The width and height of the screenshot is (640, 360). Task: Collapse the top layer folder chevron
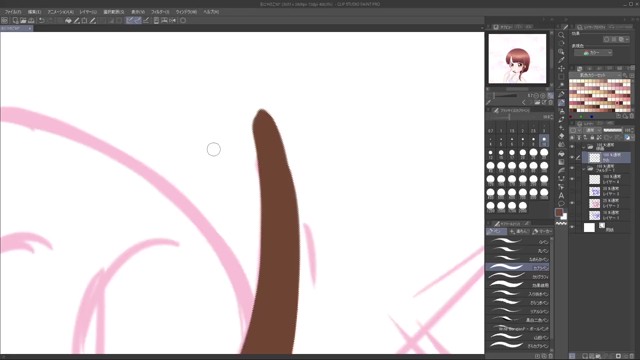point(584,147)
